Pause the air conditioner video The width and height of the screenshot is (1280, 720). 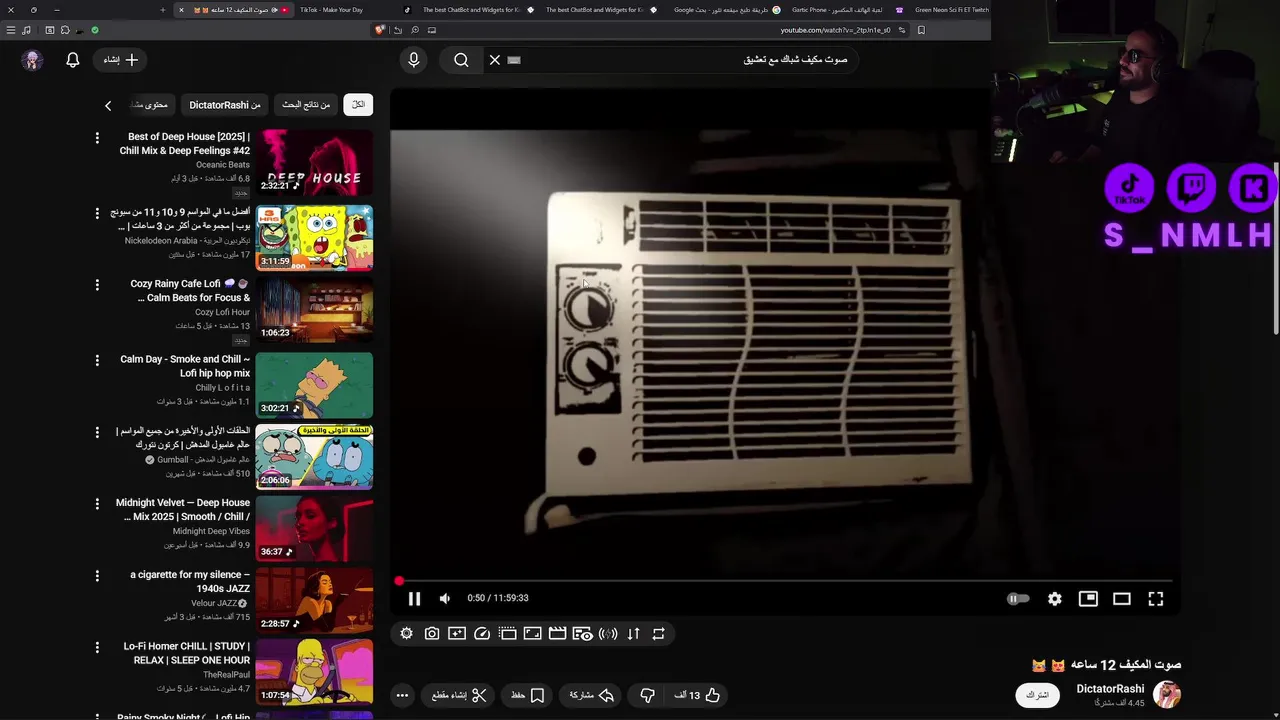click(414, 598)
